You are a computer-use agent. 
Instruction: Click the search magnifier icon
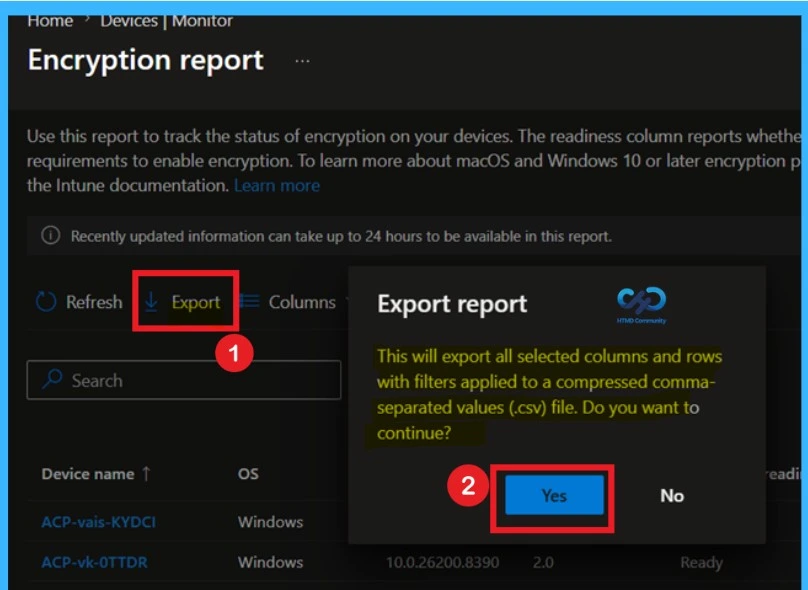coord(52,379)
